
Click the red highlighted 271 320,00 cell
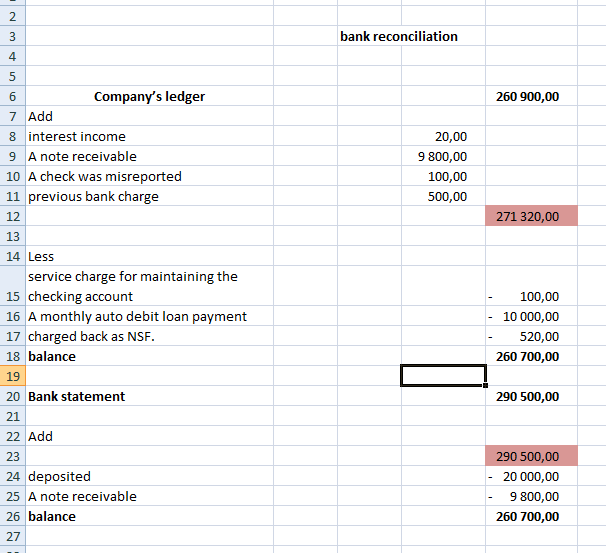530,216
